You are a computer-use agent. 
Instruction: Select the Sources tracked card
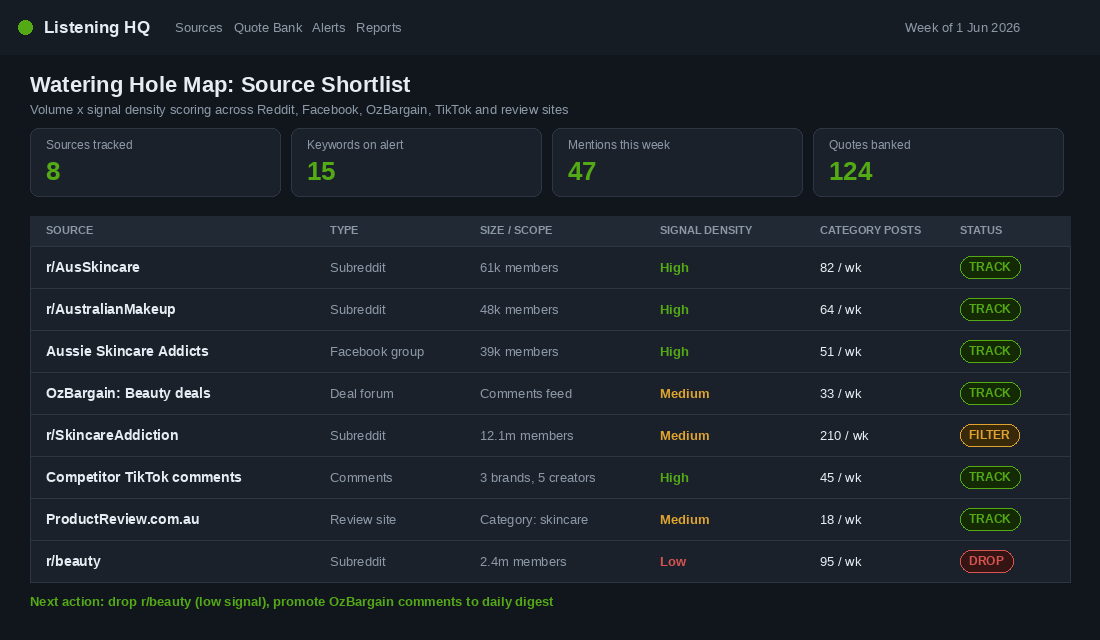(x=155, y=162)
